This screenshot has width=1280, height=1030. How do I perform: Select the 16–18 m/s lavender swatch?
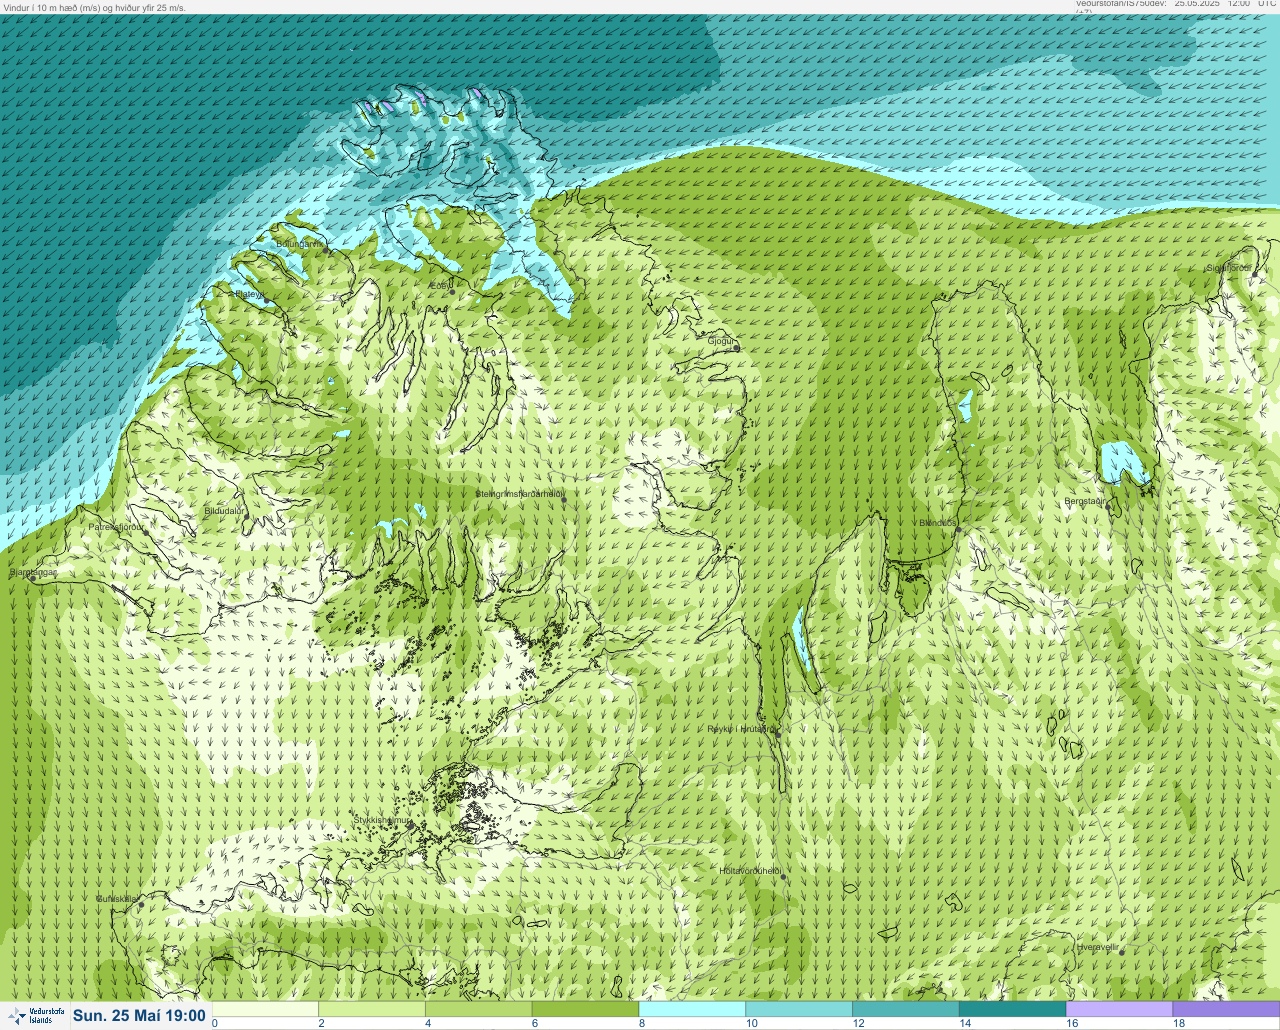click(1119, 1009)
